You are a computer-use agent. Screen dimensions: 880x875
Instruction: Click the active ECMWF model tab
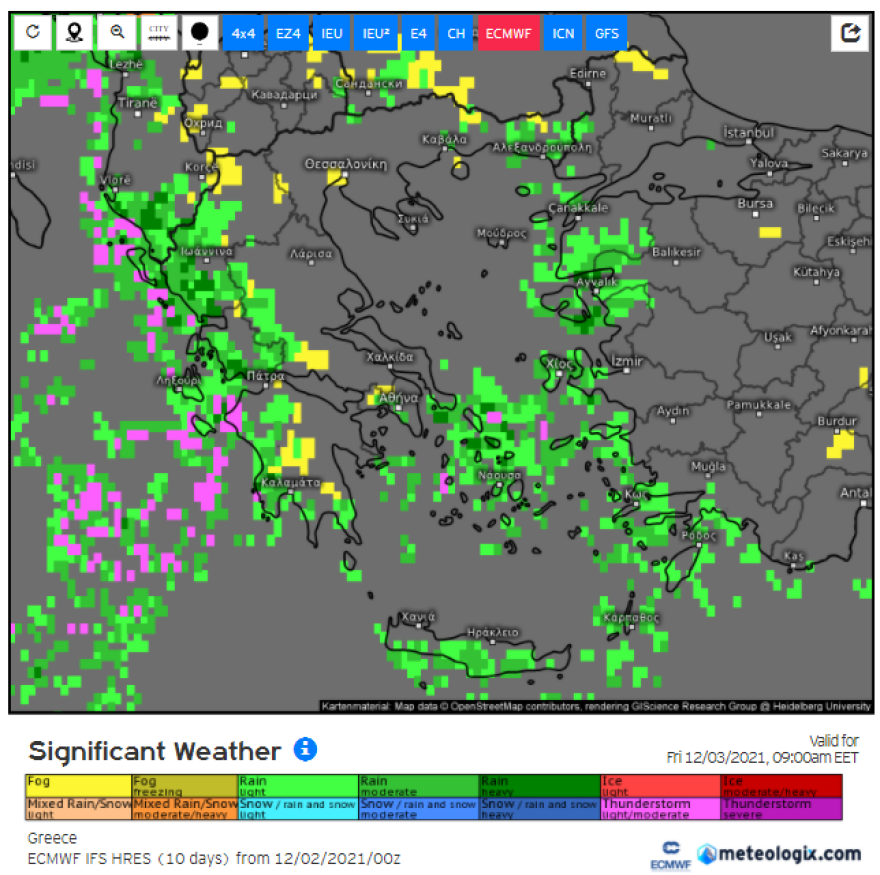click(509, 33)
